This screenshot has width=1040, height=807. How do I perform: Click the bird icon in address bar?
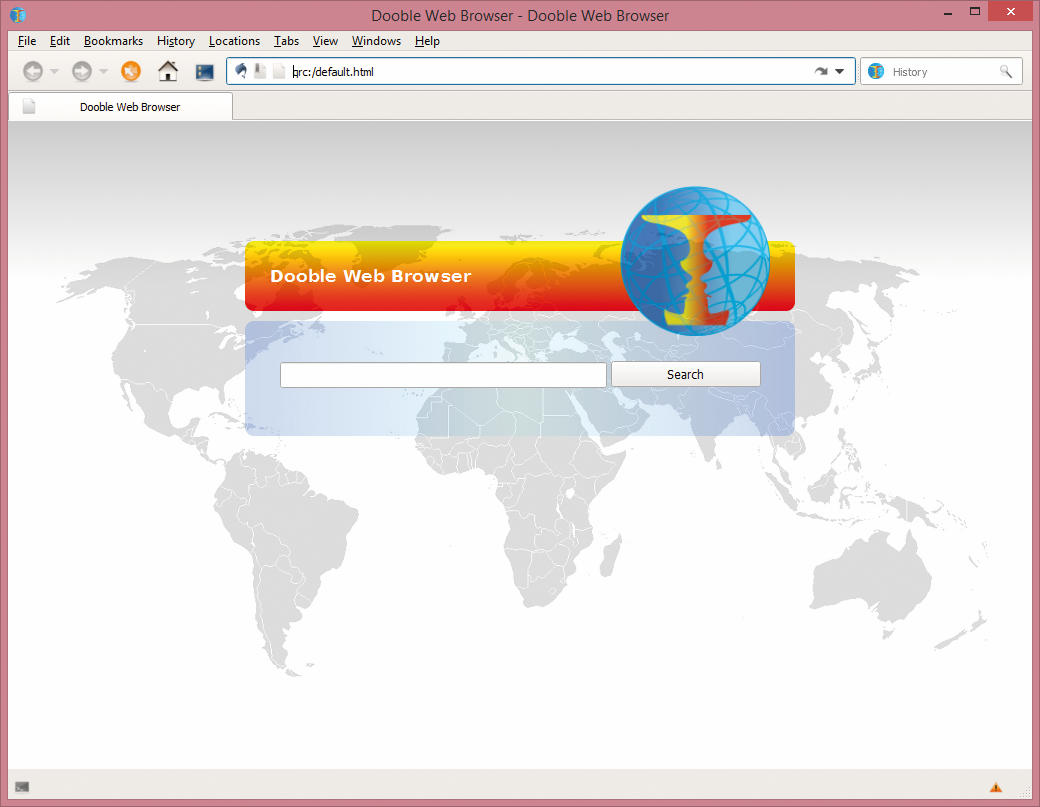(x=241, y=71)
